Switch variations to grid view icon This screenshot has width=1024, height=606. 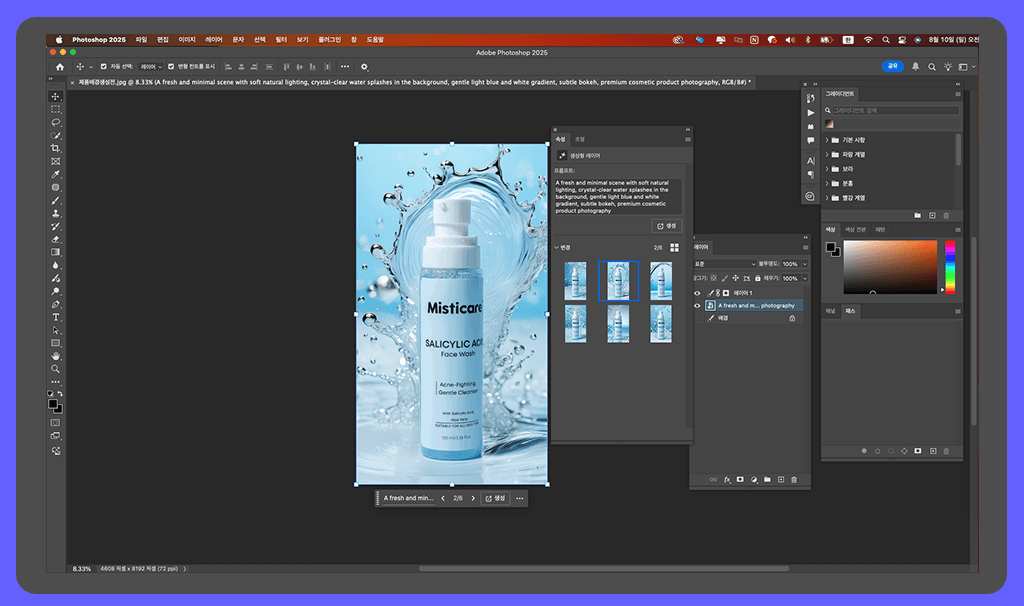point(675,247)
